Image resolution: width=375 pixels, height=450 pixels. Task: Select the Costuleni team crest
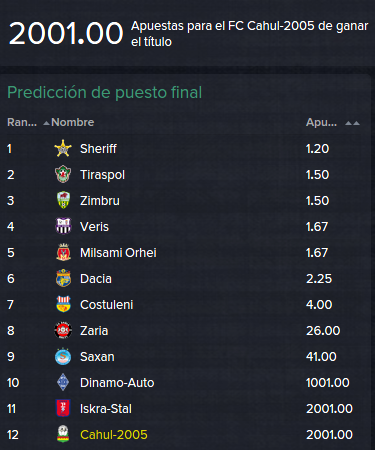(63, 304)
